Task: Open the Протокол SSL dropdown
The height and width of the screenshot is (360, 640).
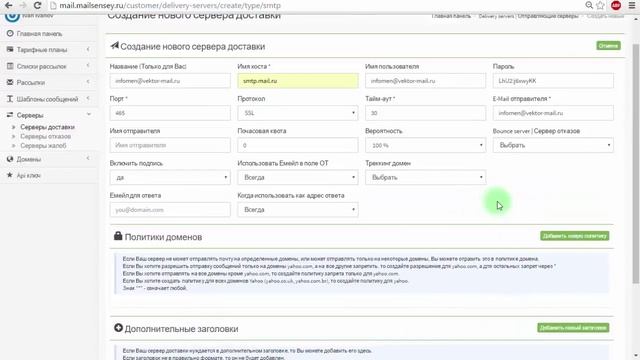Action: (x=298, y=113)
